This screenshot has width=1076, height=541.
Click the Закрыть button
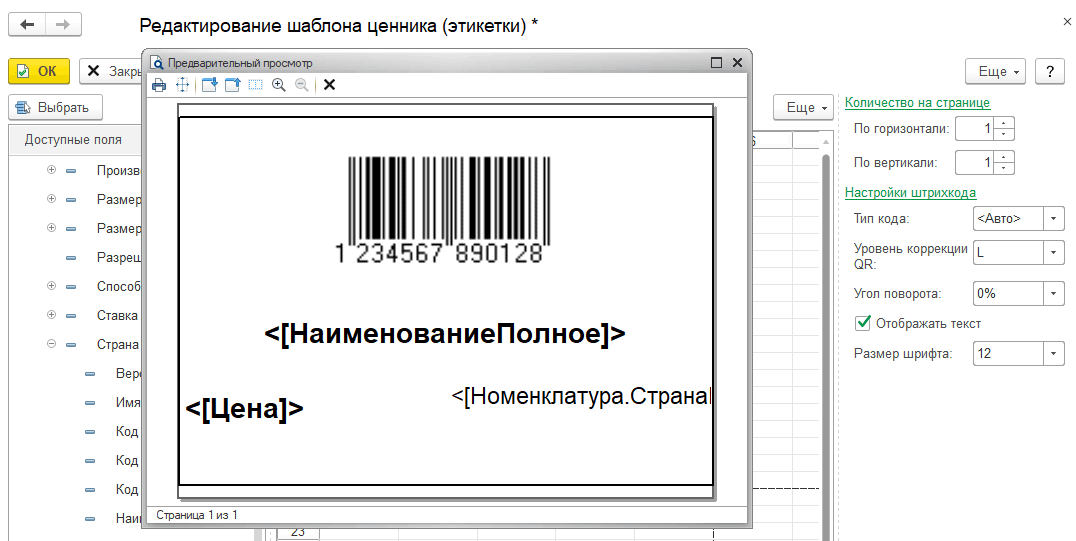111,71
